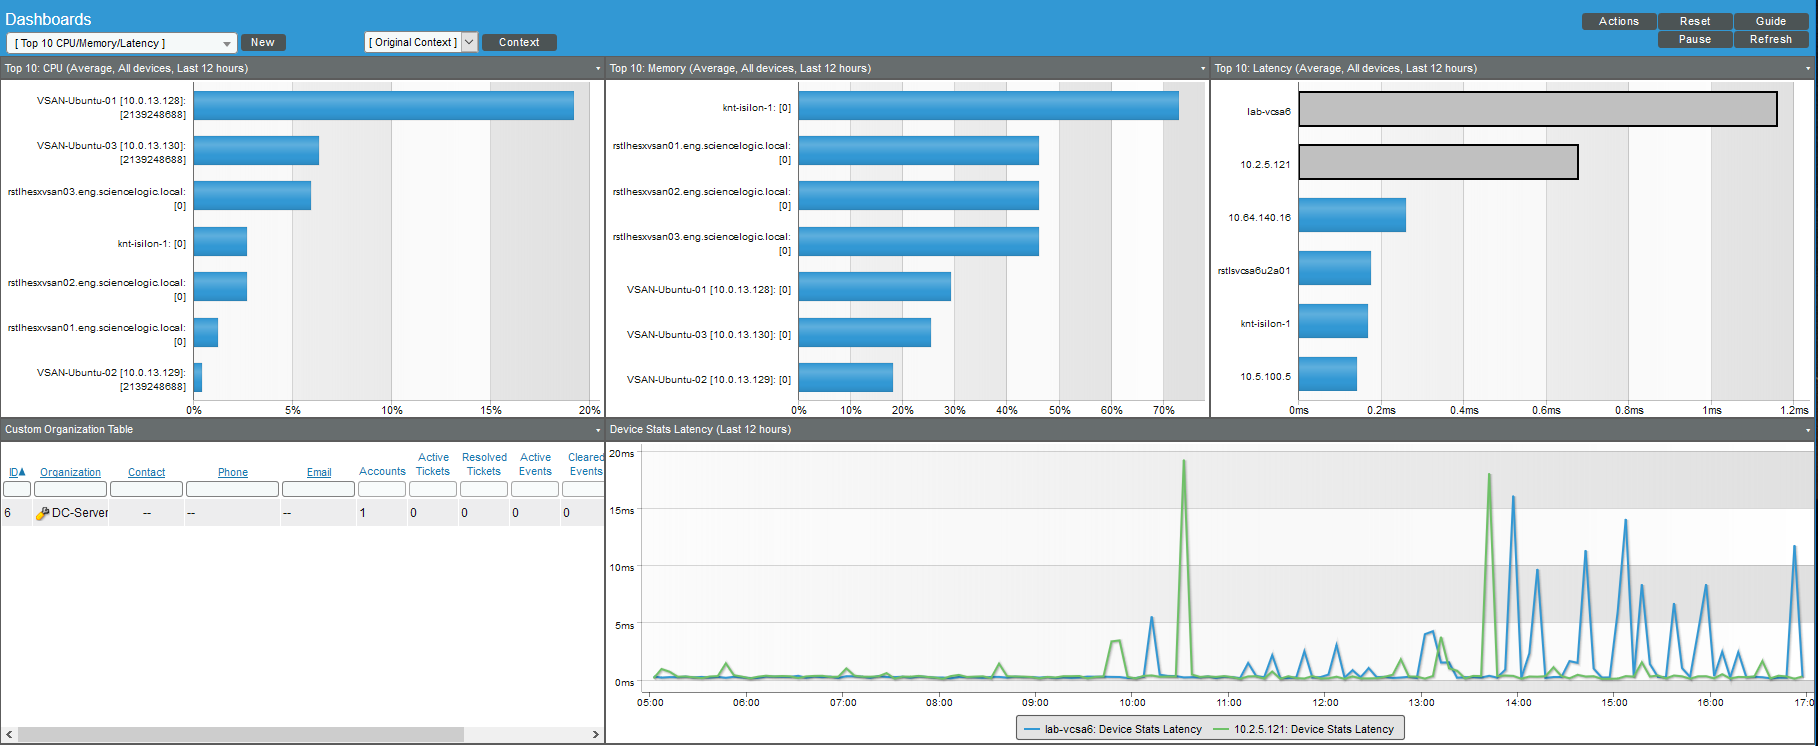The image size is (1818, 746).
Task: Open the Custom Organization Table widget menu arrow
Action: 598,430
